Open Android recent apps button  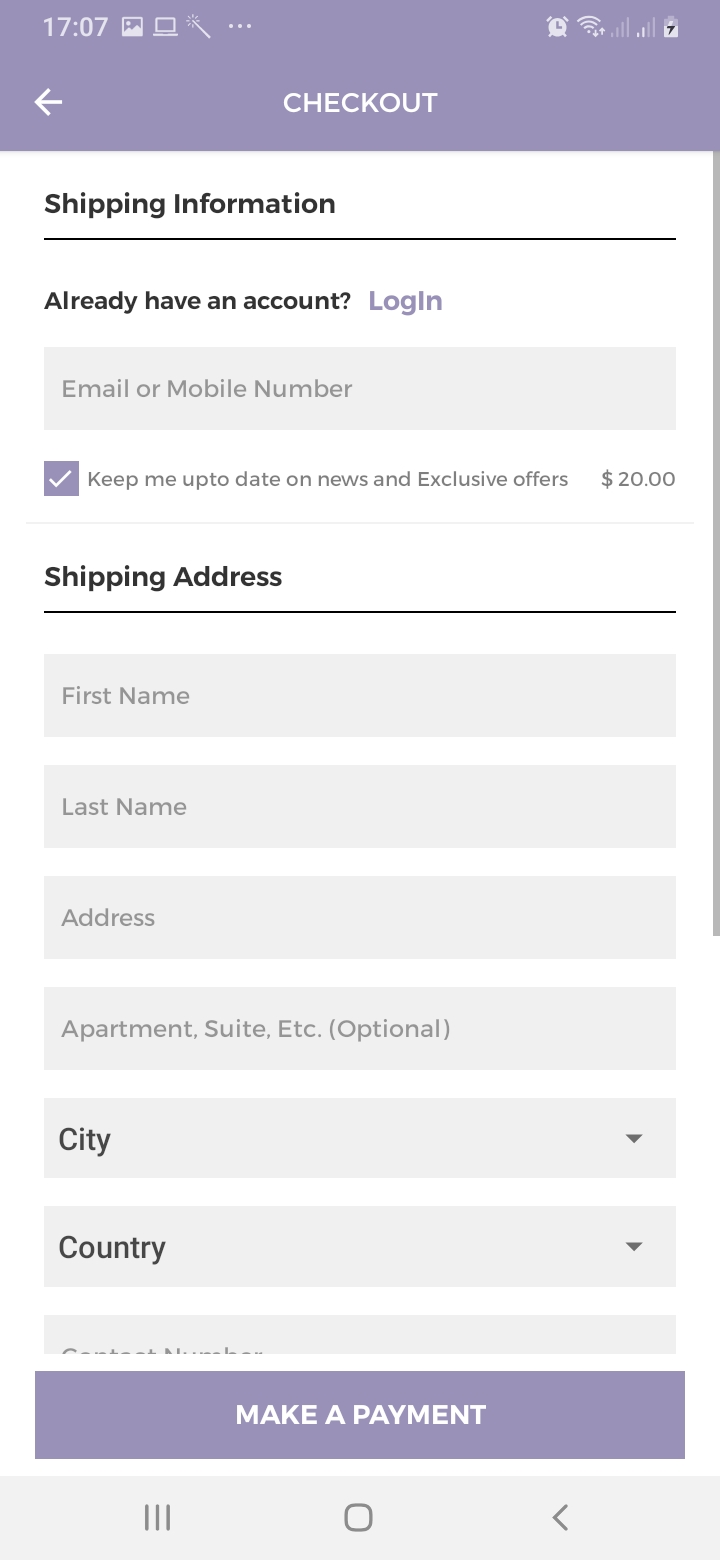pos(157,1517)
